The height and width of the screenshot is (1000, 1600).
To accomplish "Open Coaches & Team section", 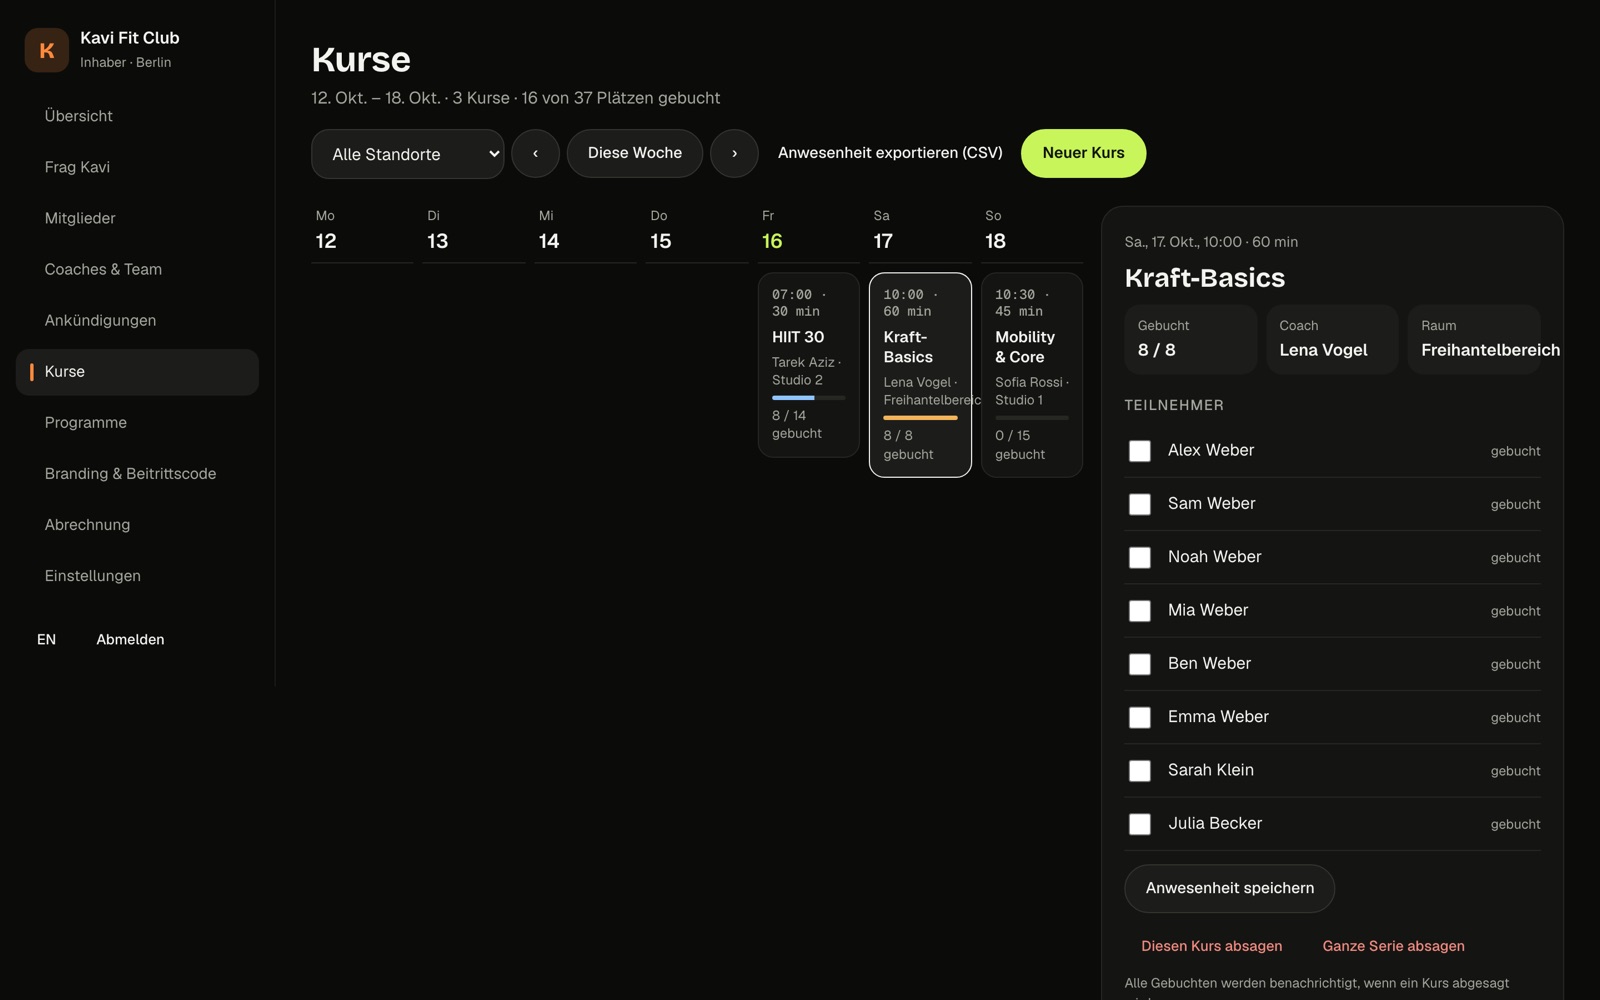I will tap(137, 269).
